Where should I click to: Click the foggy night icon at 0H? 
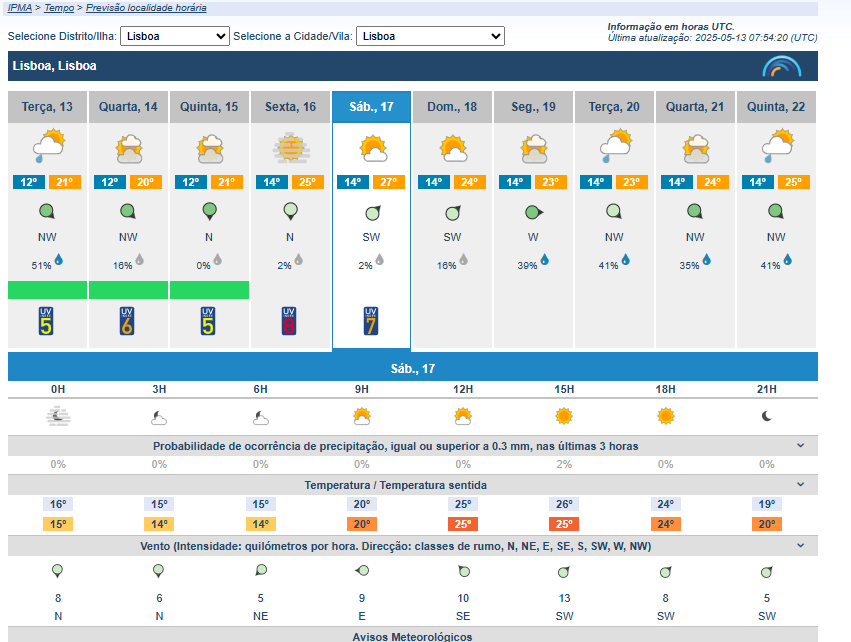pyautogui.click(x=58, y=417)
